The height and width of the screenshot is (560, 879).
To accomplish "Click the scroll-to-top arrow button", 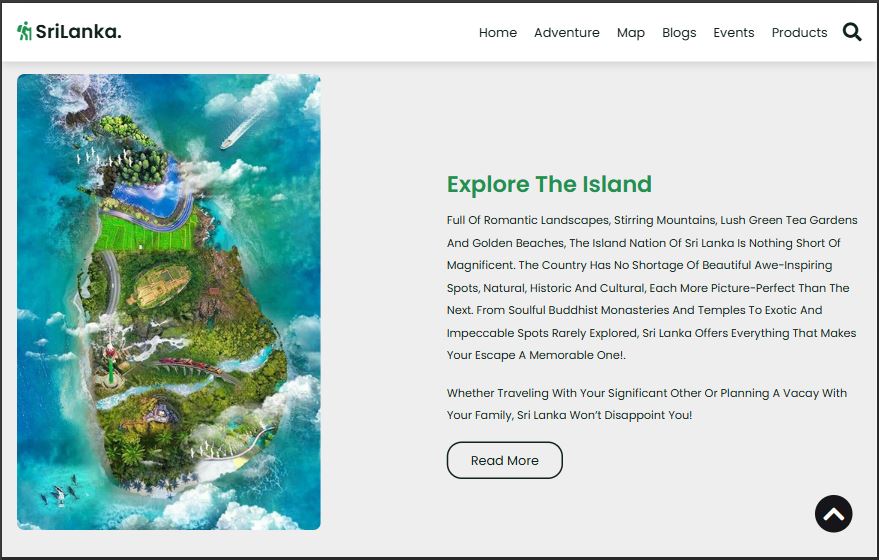I will (x=833, y=514).
